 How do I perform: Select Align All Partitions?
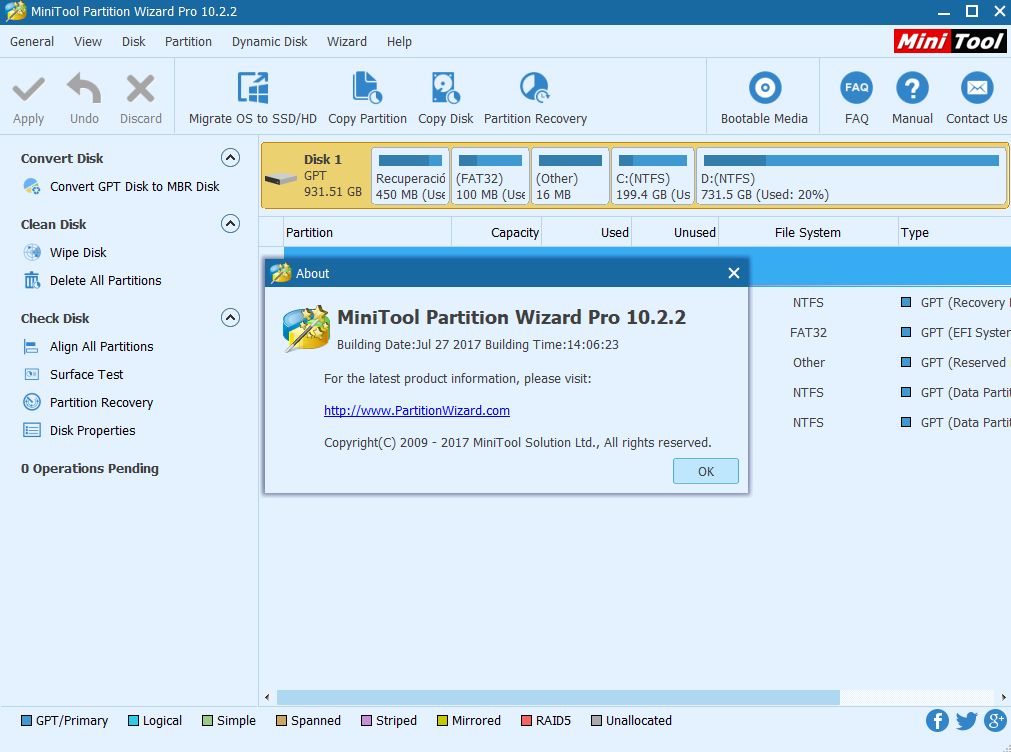tap(102, 346)
